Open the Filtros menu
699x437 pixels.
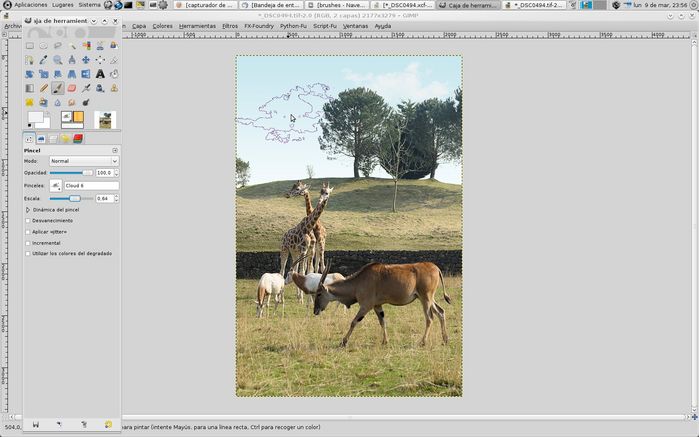[x=230, y=26]
